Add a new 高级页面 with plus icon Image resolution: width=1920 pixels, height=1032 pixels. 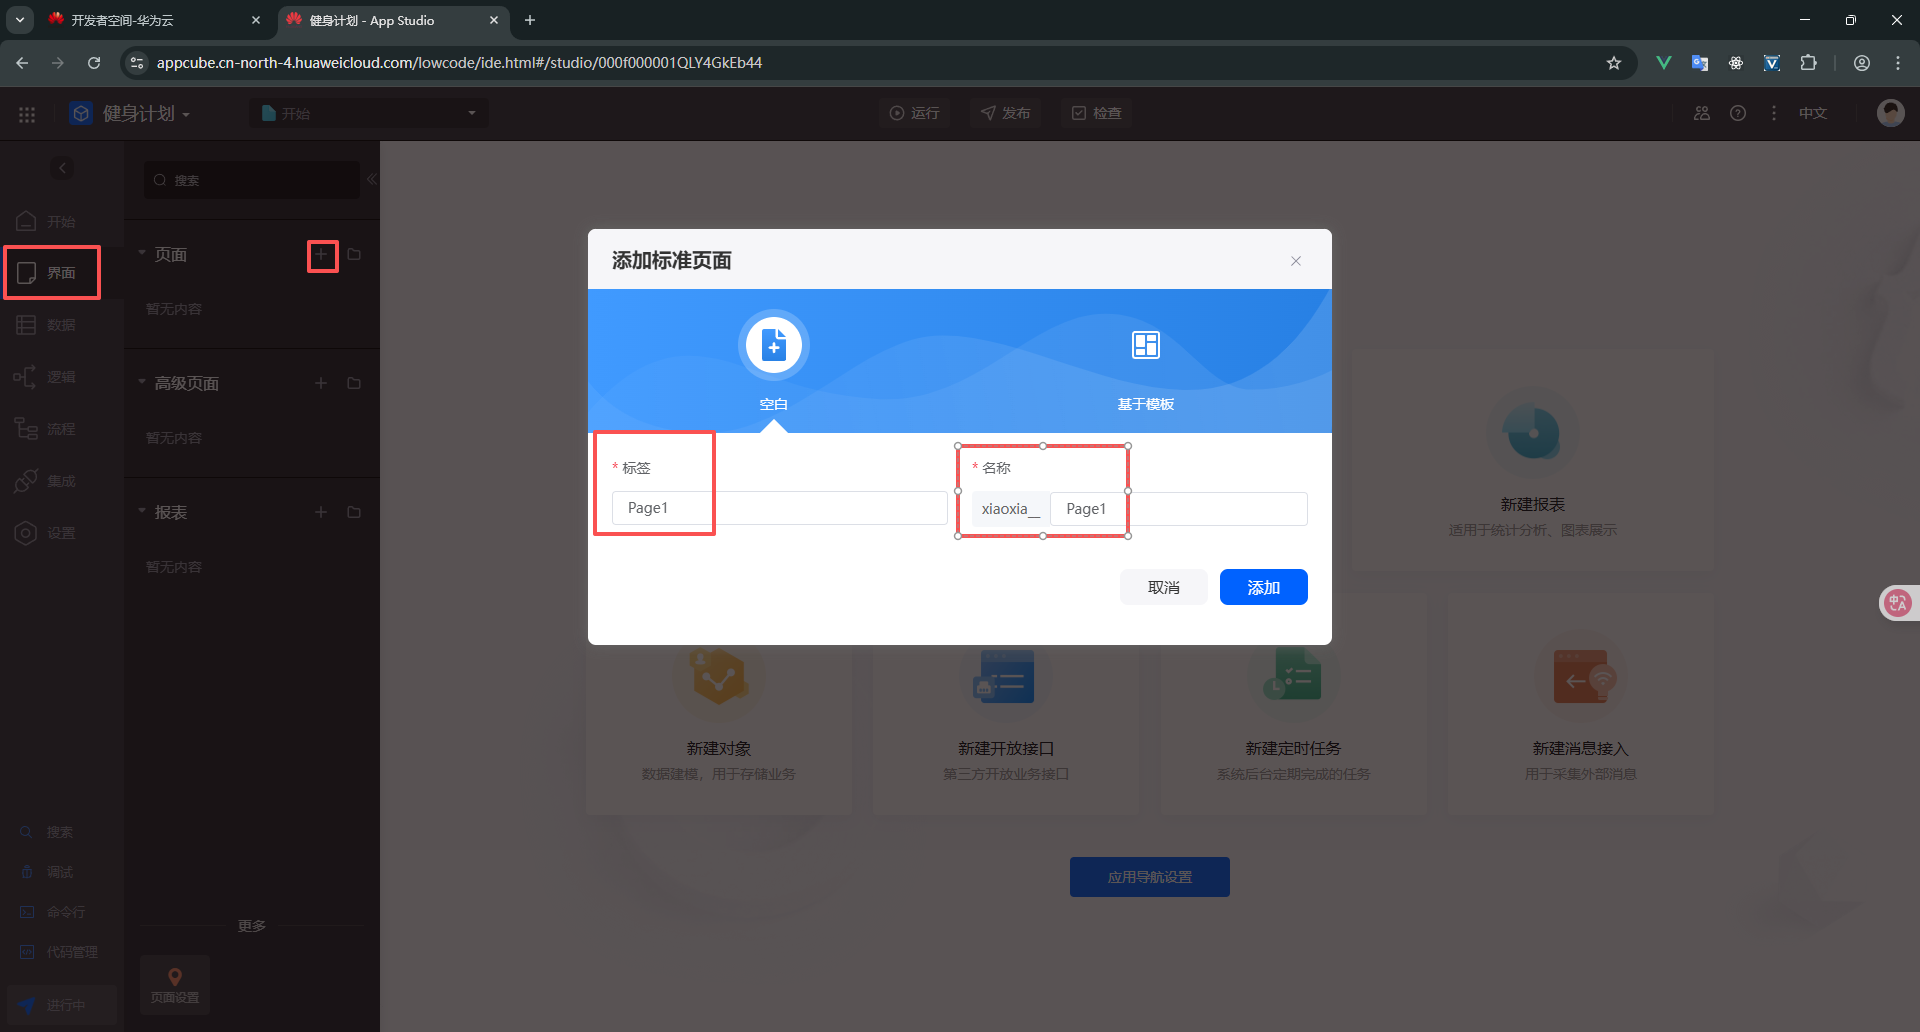pos(321,384)
